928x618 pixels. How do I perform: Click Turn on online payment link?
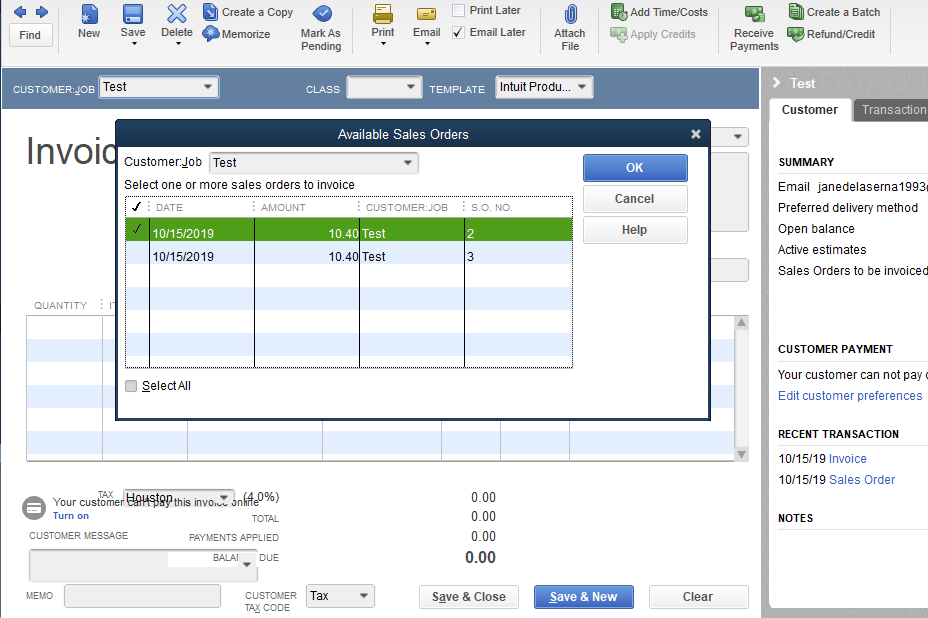71,516
